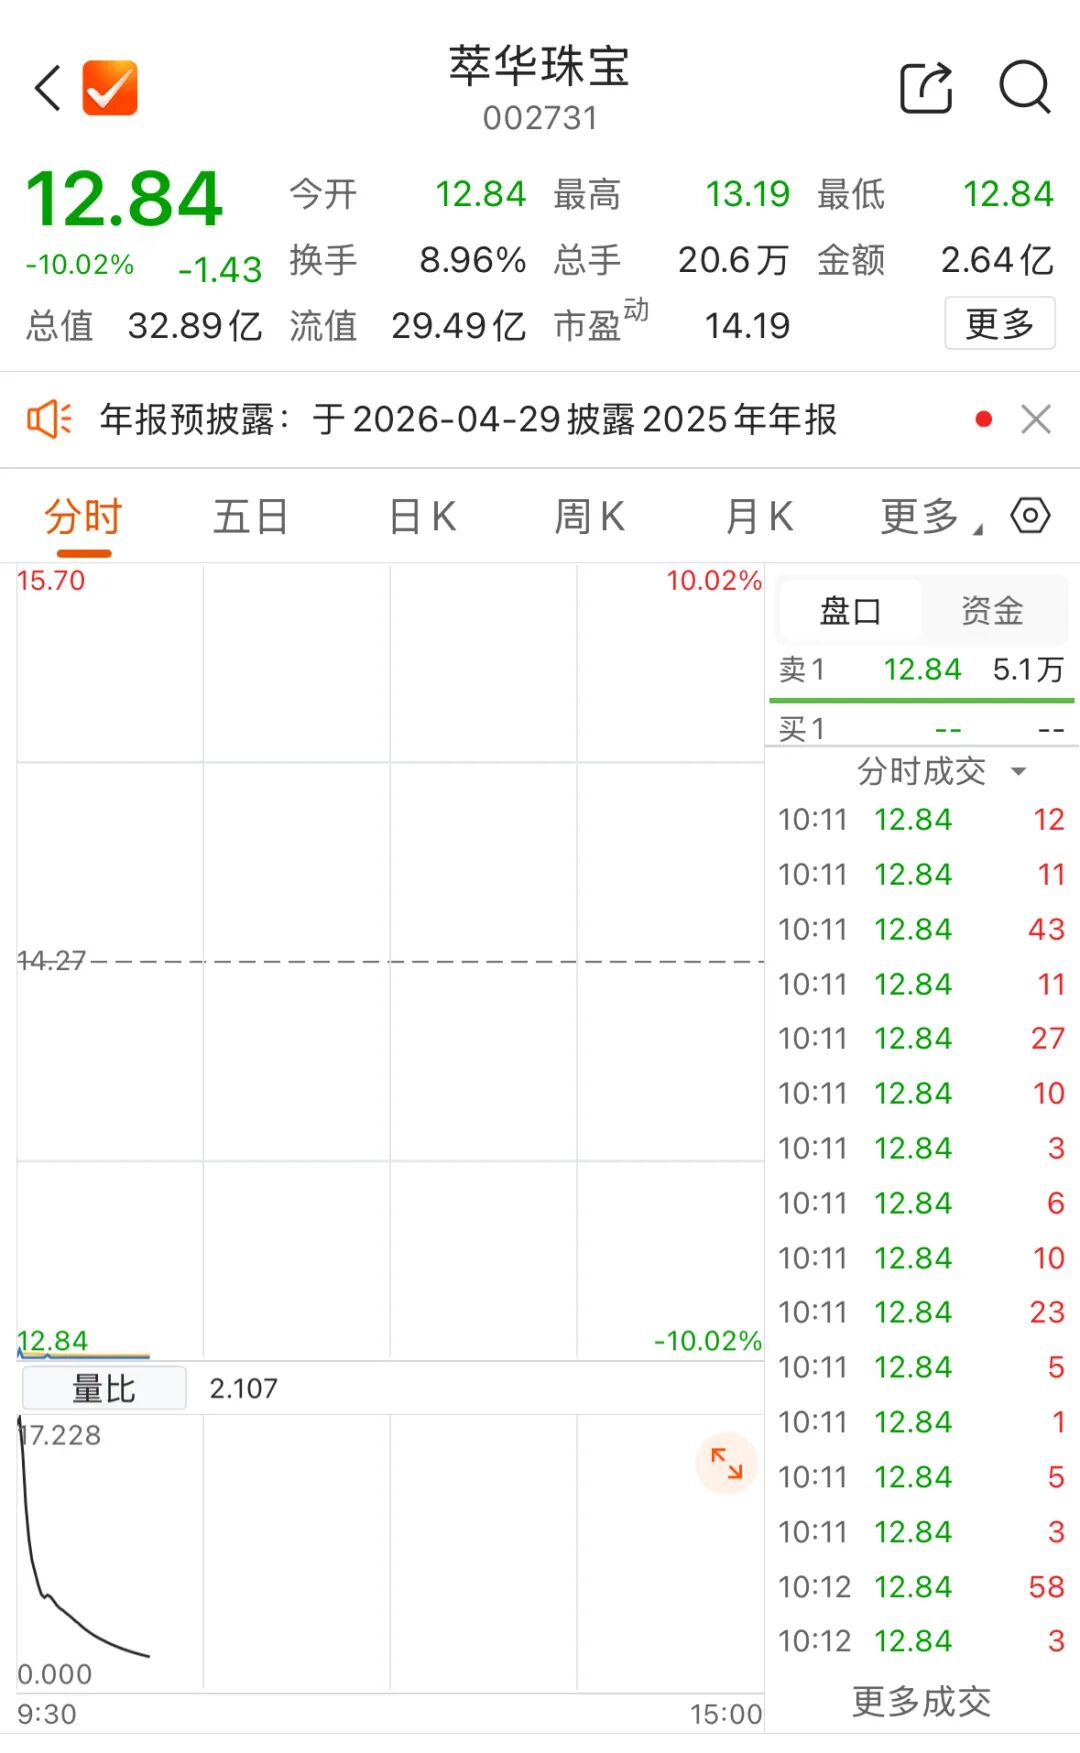Open the chart settings hexagon icon
The width and height of the screenshot is (1080, 1753).
pyautogui.click(x=1030, y=516)
